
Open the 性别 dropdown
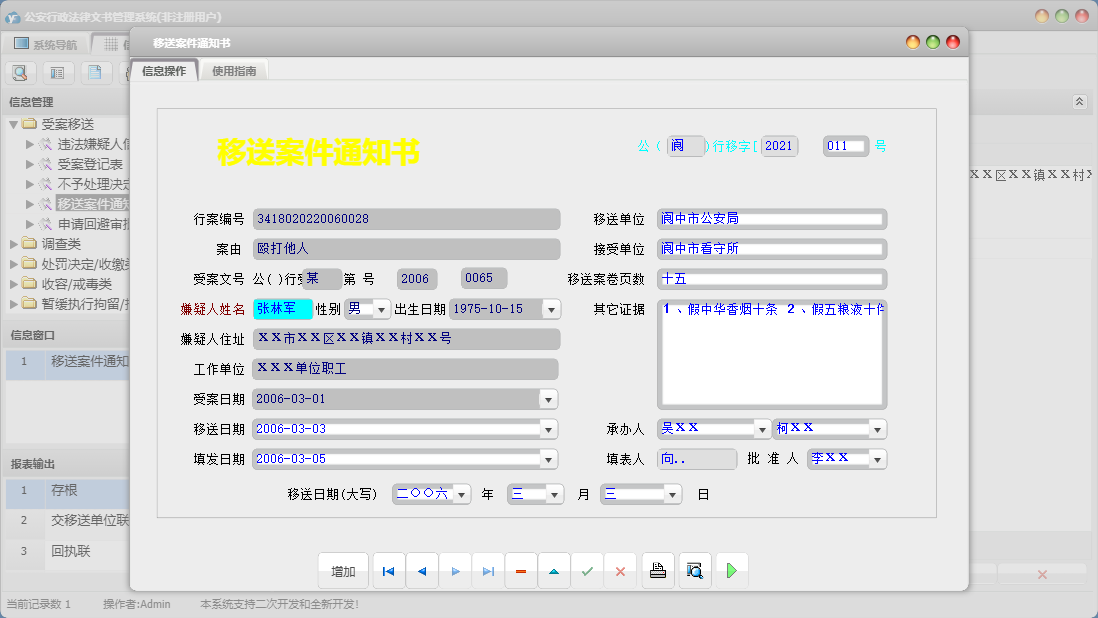coord(381,310)
